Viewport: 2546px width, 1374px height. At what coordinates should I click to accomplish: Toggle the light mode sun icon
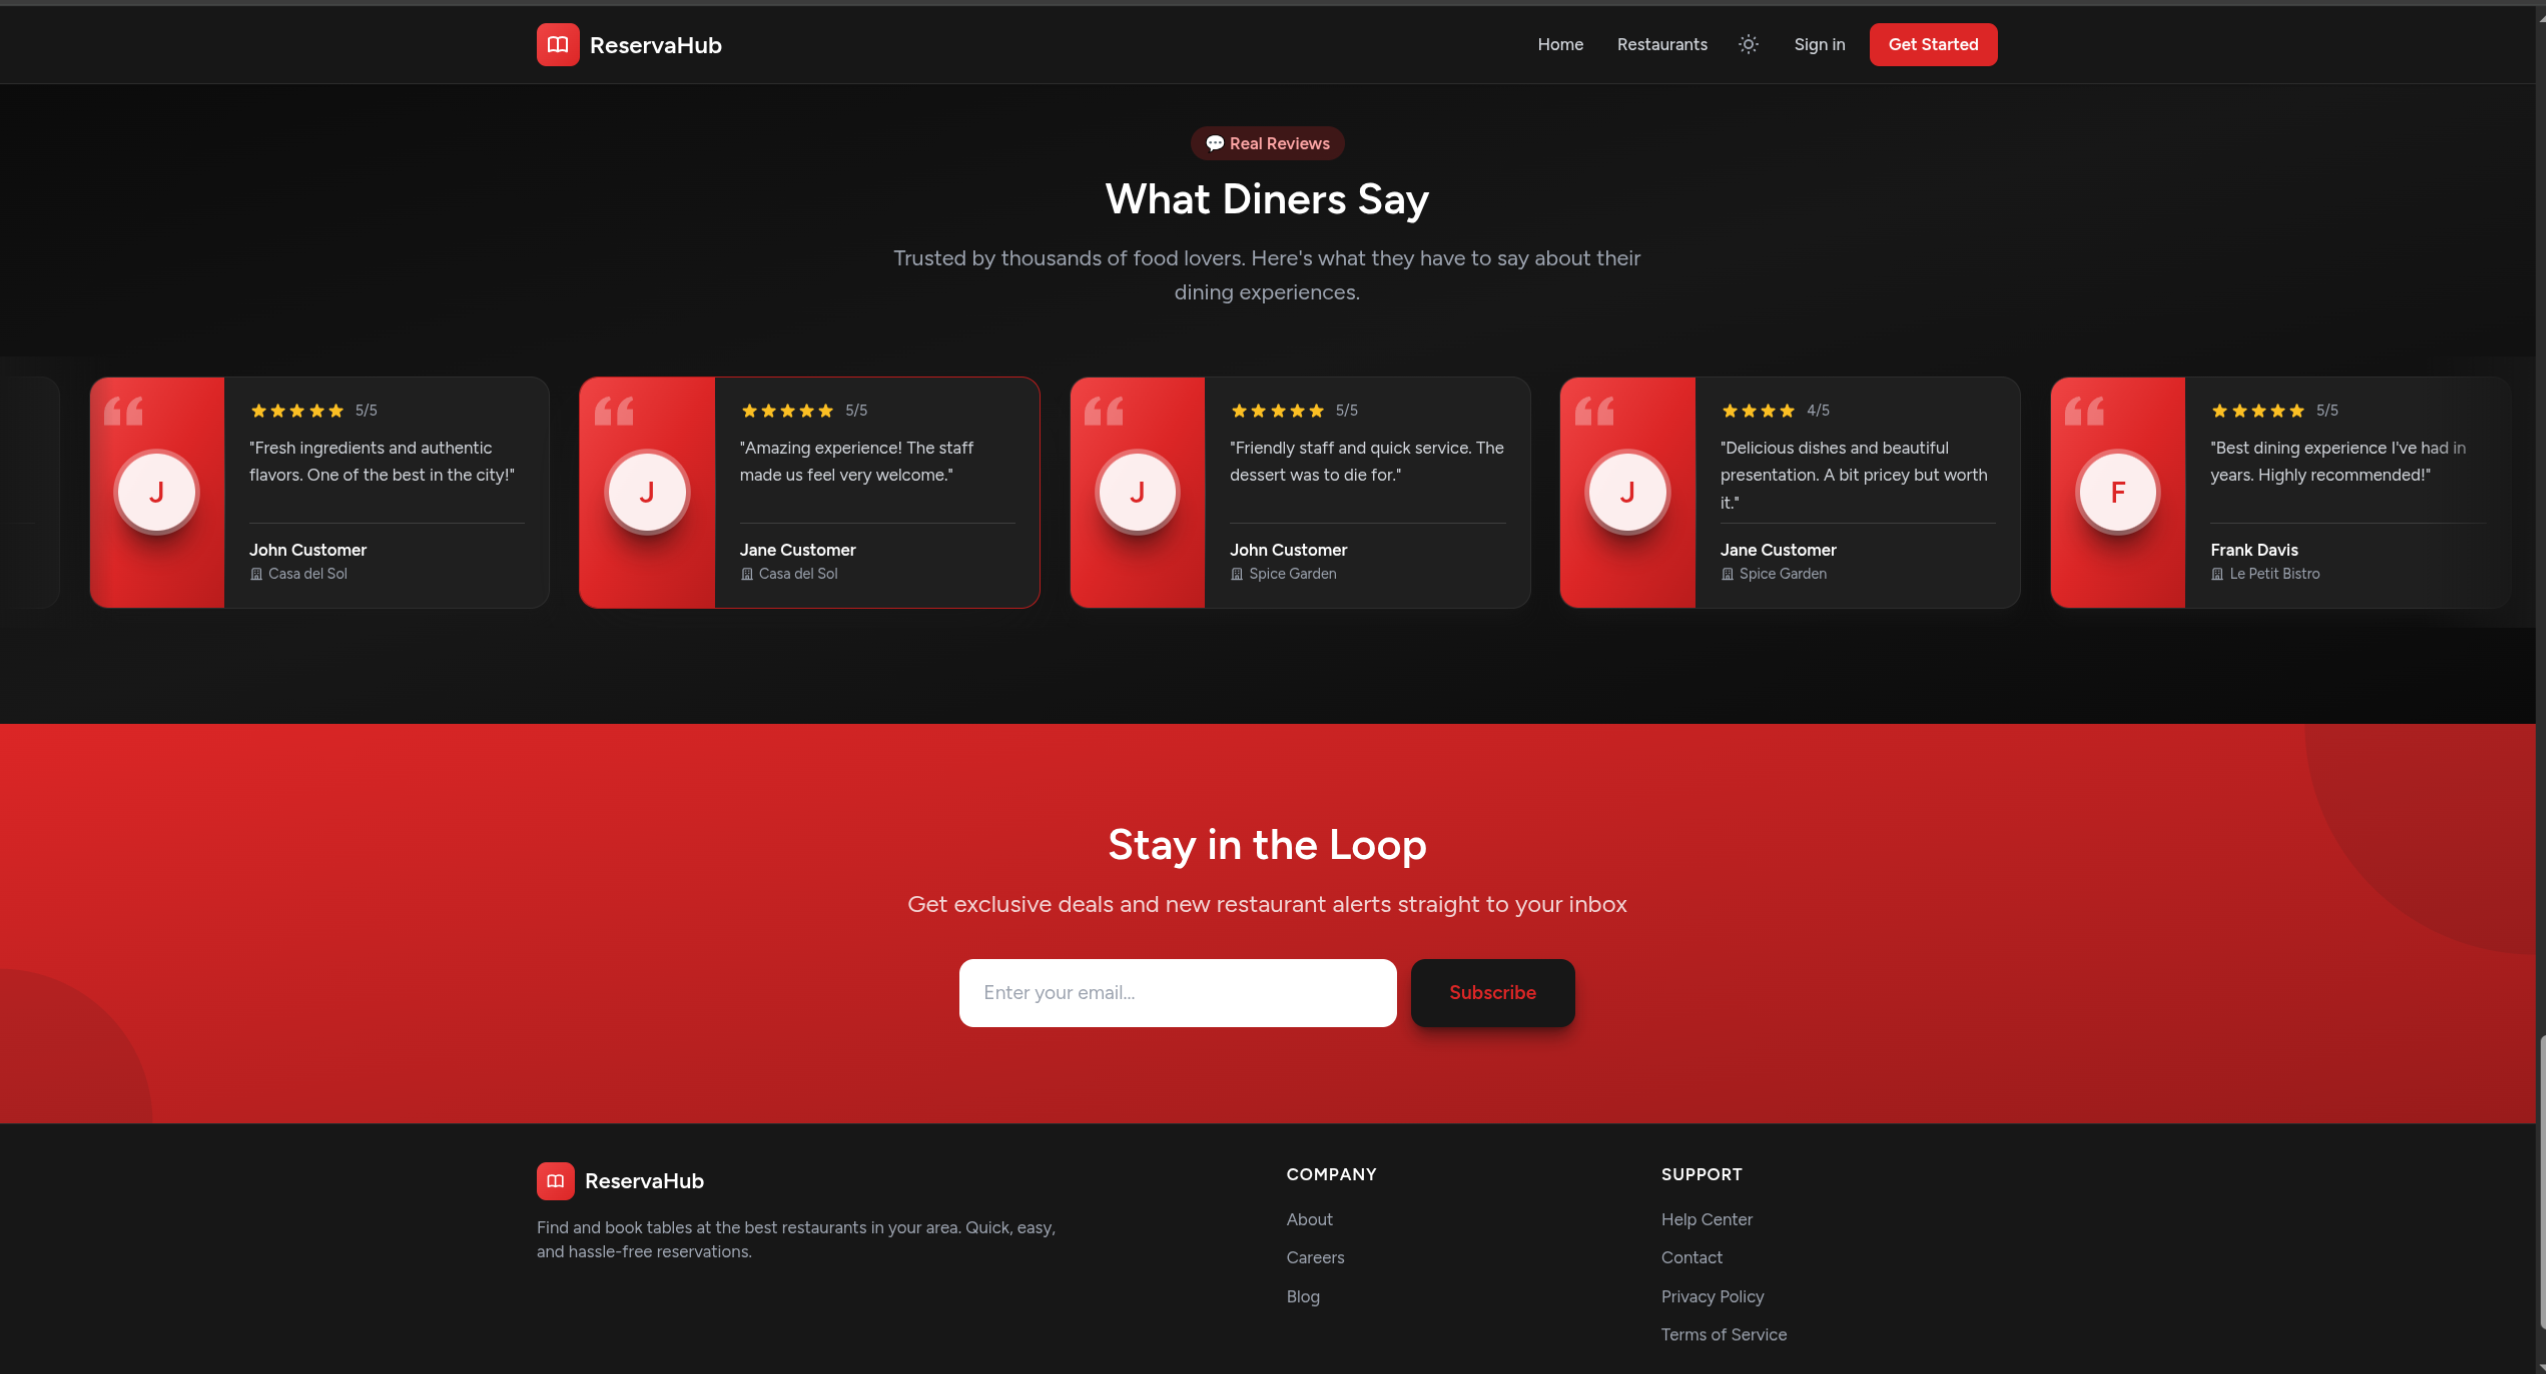click(1748, 44)
